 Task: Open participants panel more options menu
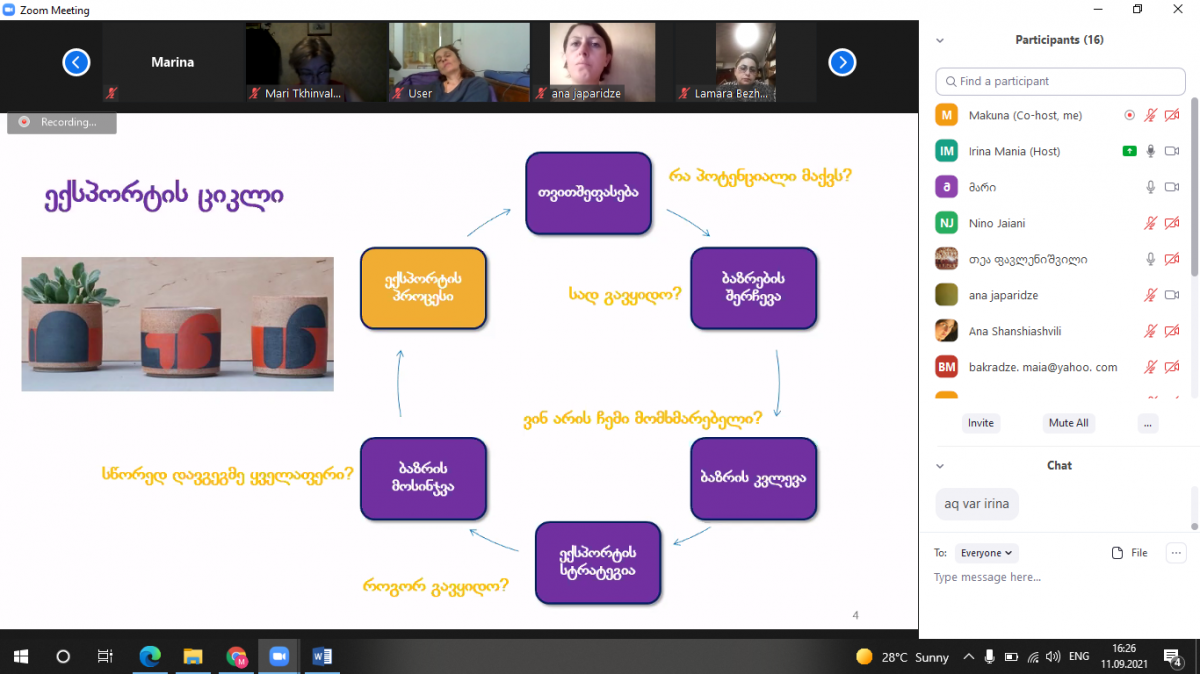click(1147, 423)
